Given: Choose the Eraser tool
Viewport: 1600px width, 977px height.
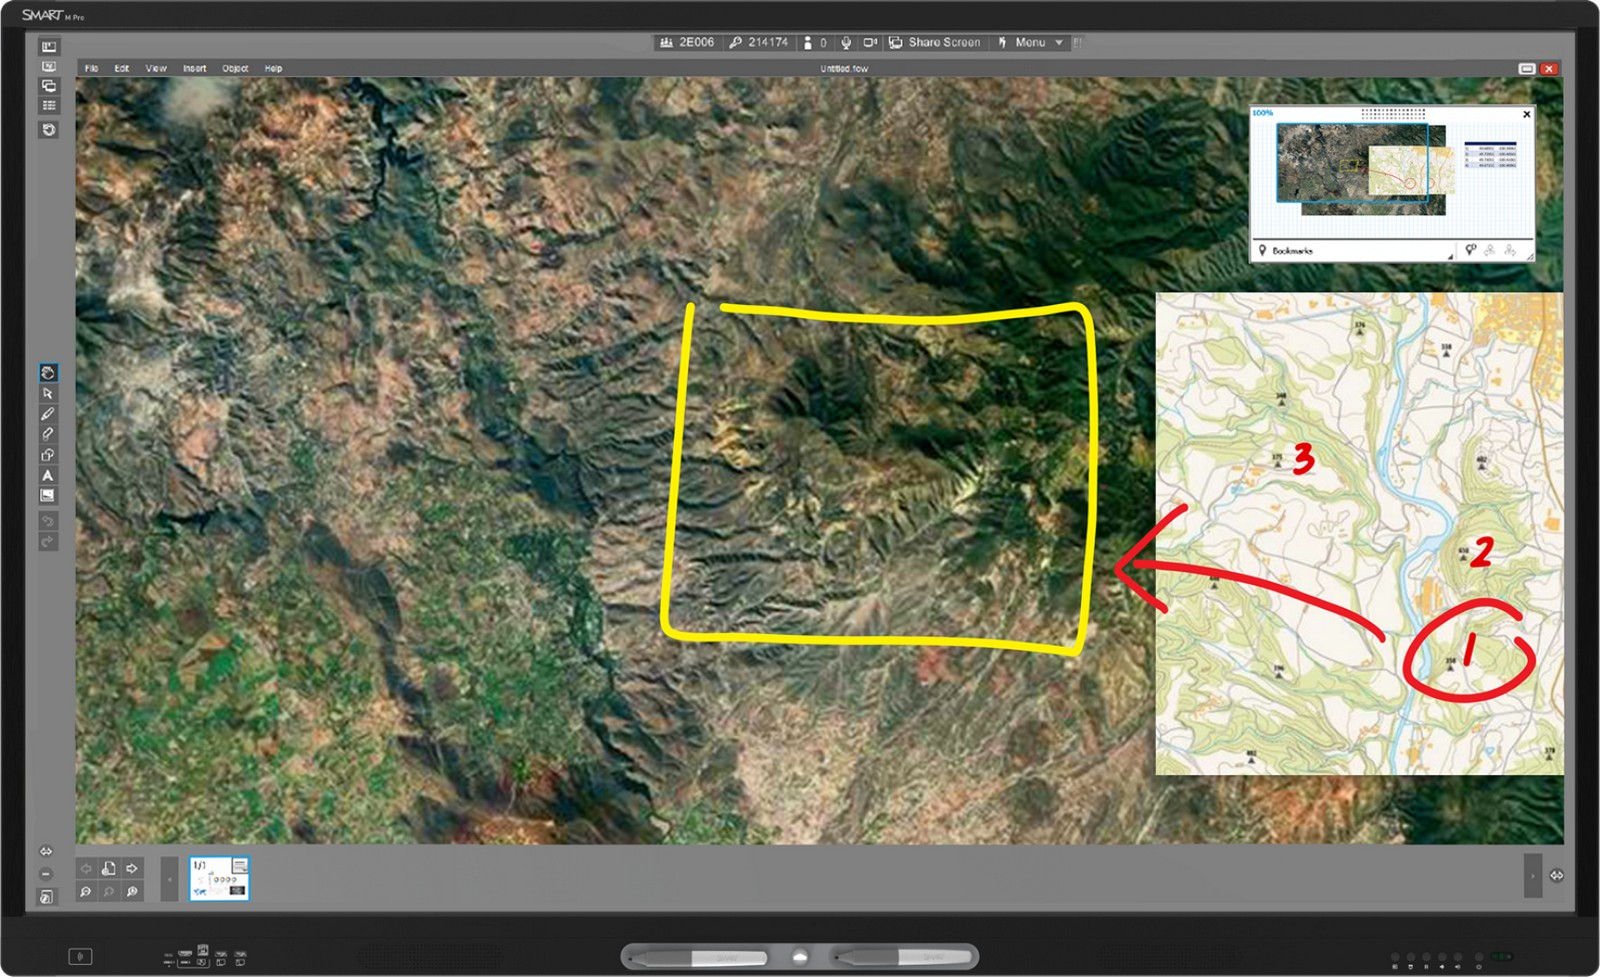Looking at the screenshot, I should pos(47,434).
